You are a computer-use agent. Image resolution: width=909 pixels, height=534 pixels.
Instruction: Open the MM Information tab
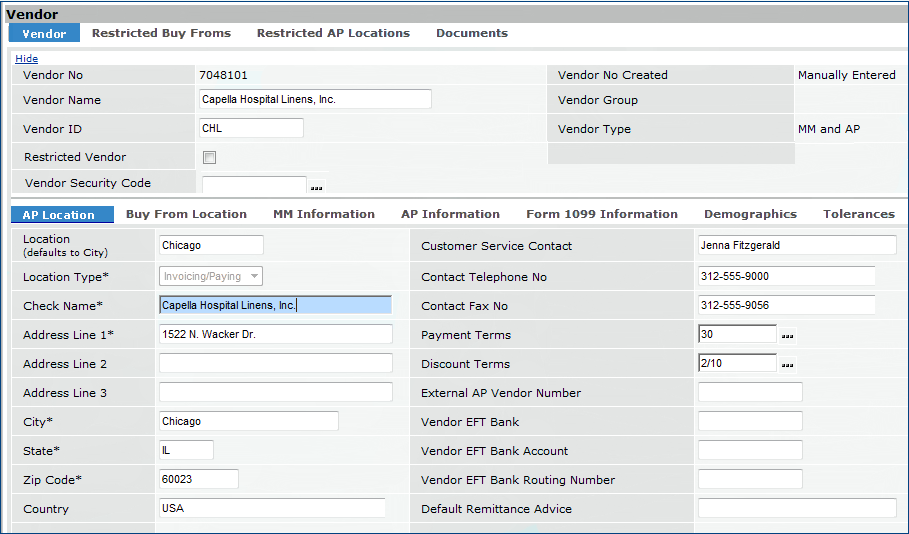coord(323,214)
